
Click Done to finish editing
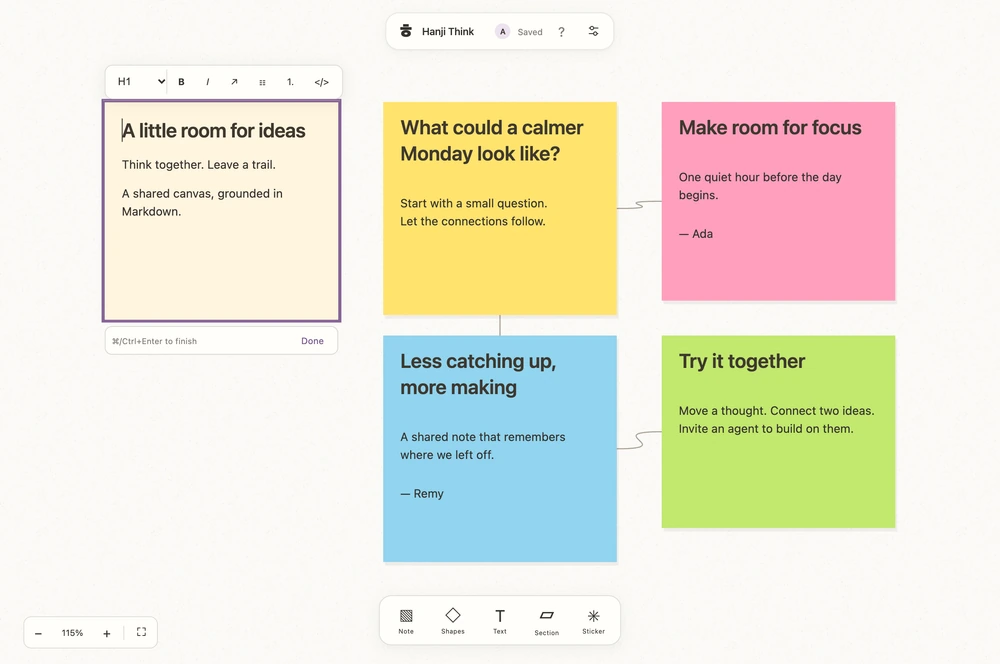(x=312, y=341)
